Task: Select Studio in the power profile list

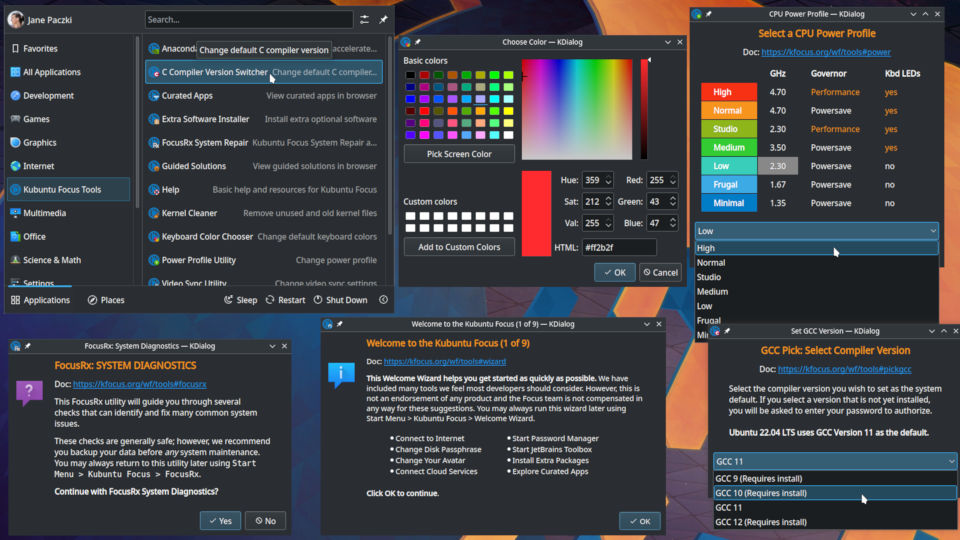Action: (709, 277)
